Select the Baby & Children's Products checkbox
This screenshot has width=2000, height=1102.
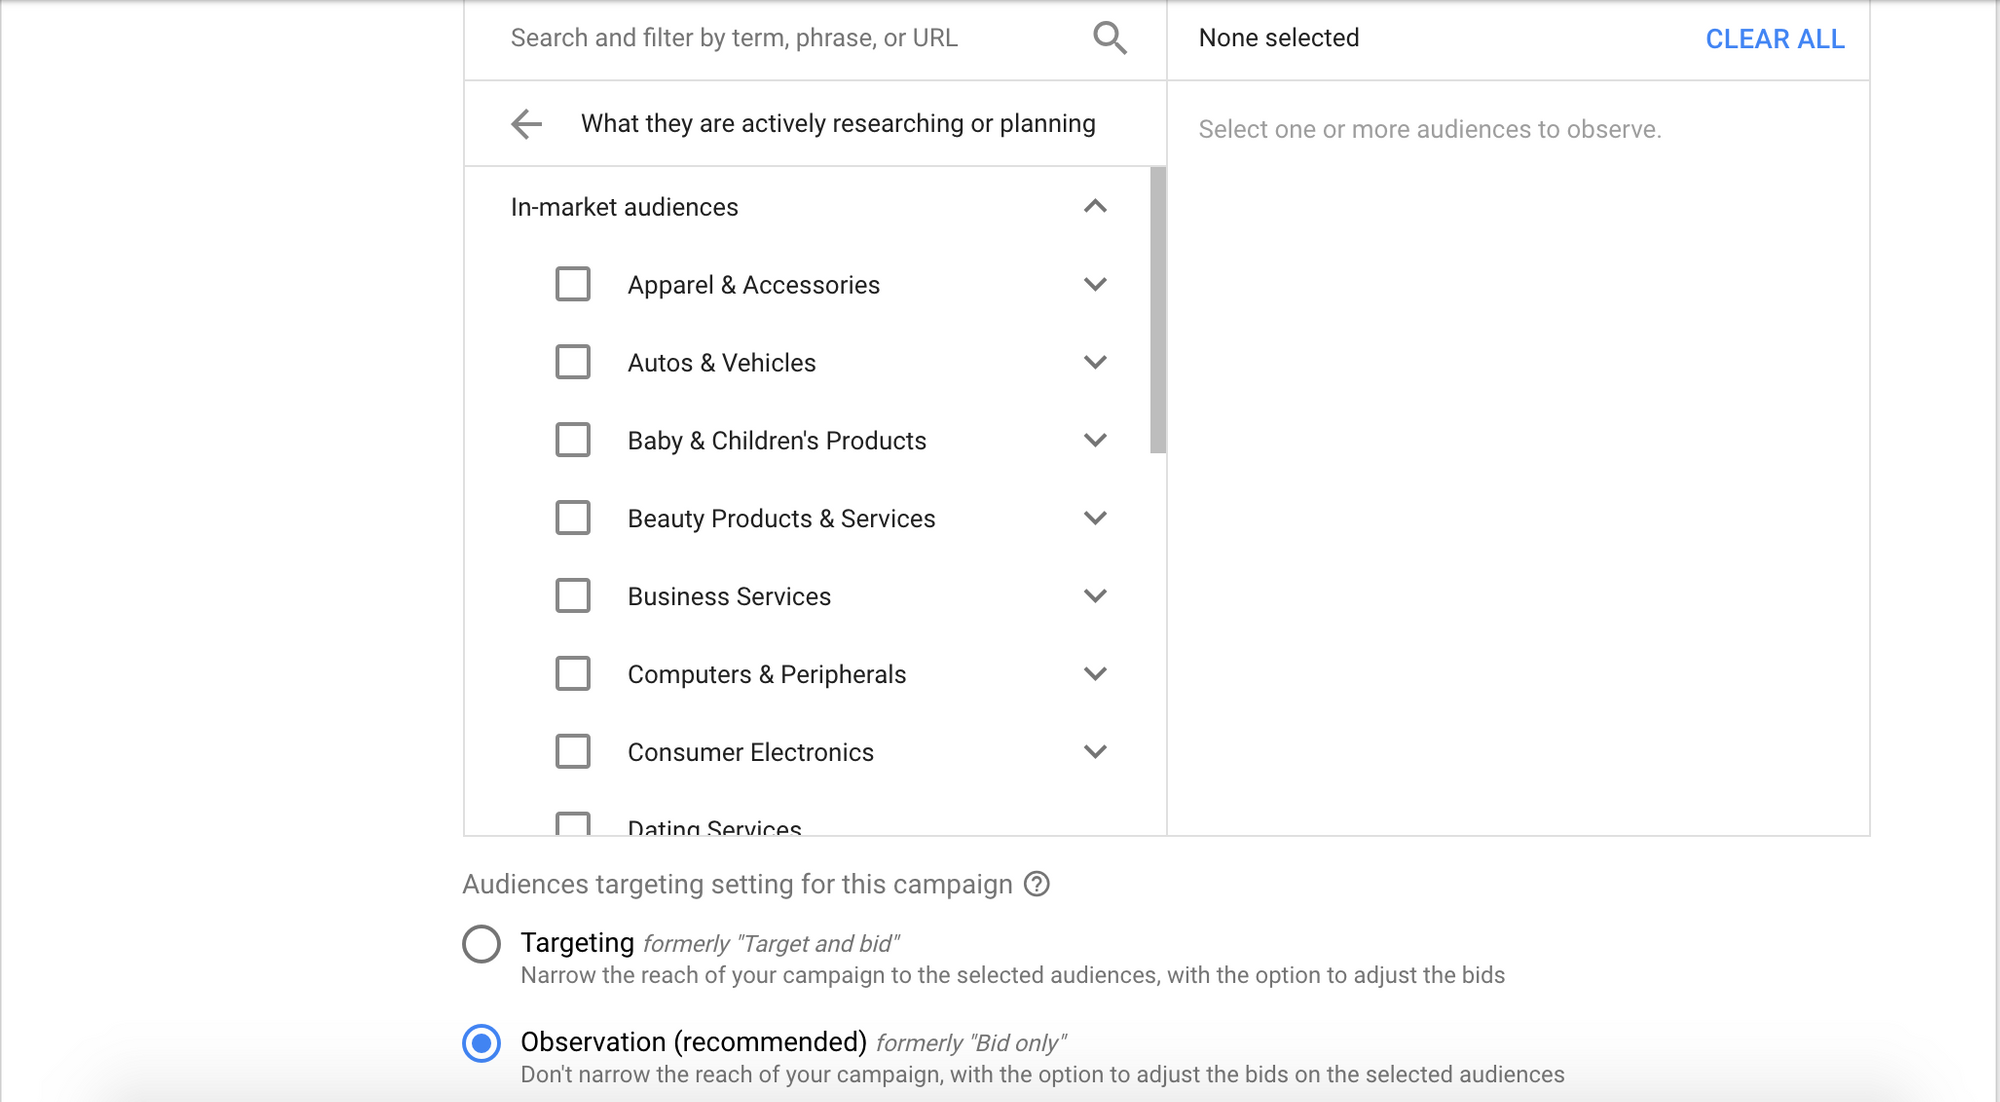tap(573, 440)
